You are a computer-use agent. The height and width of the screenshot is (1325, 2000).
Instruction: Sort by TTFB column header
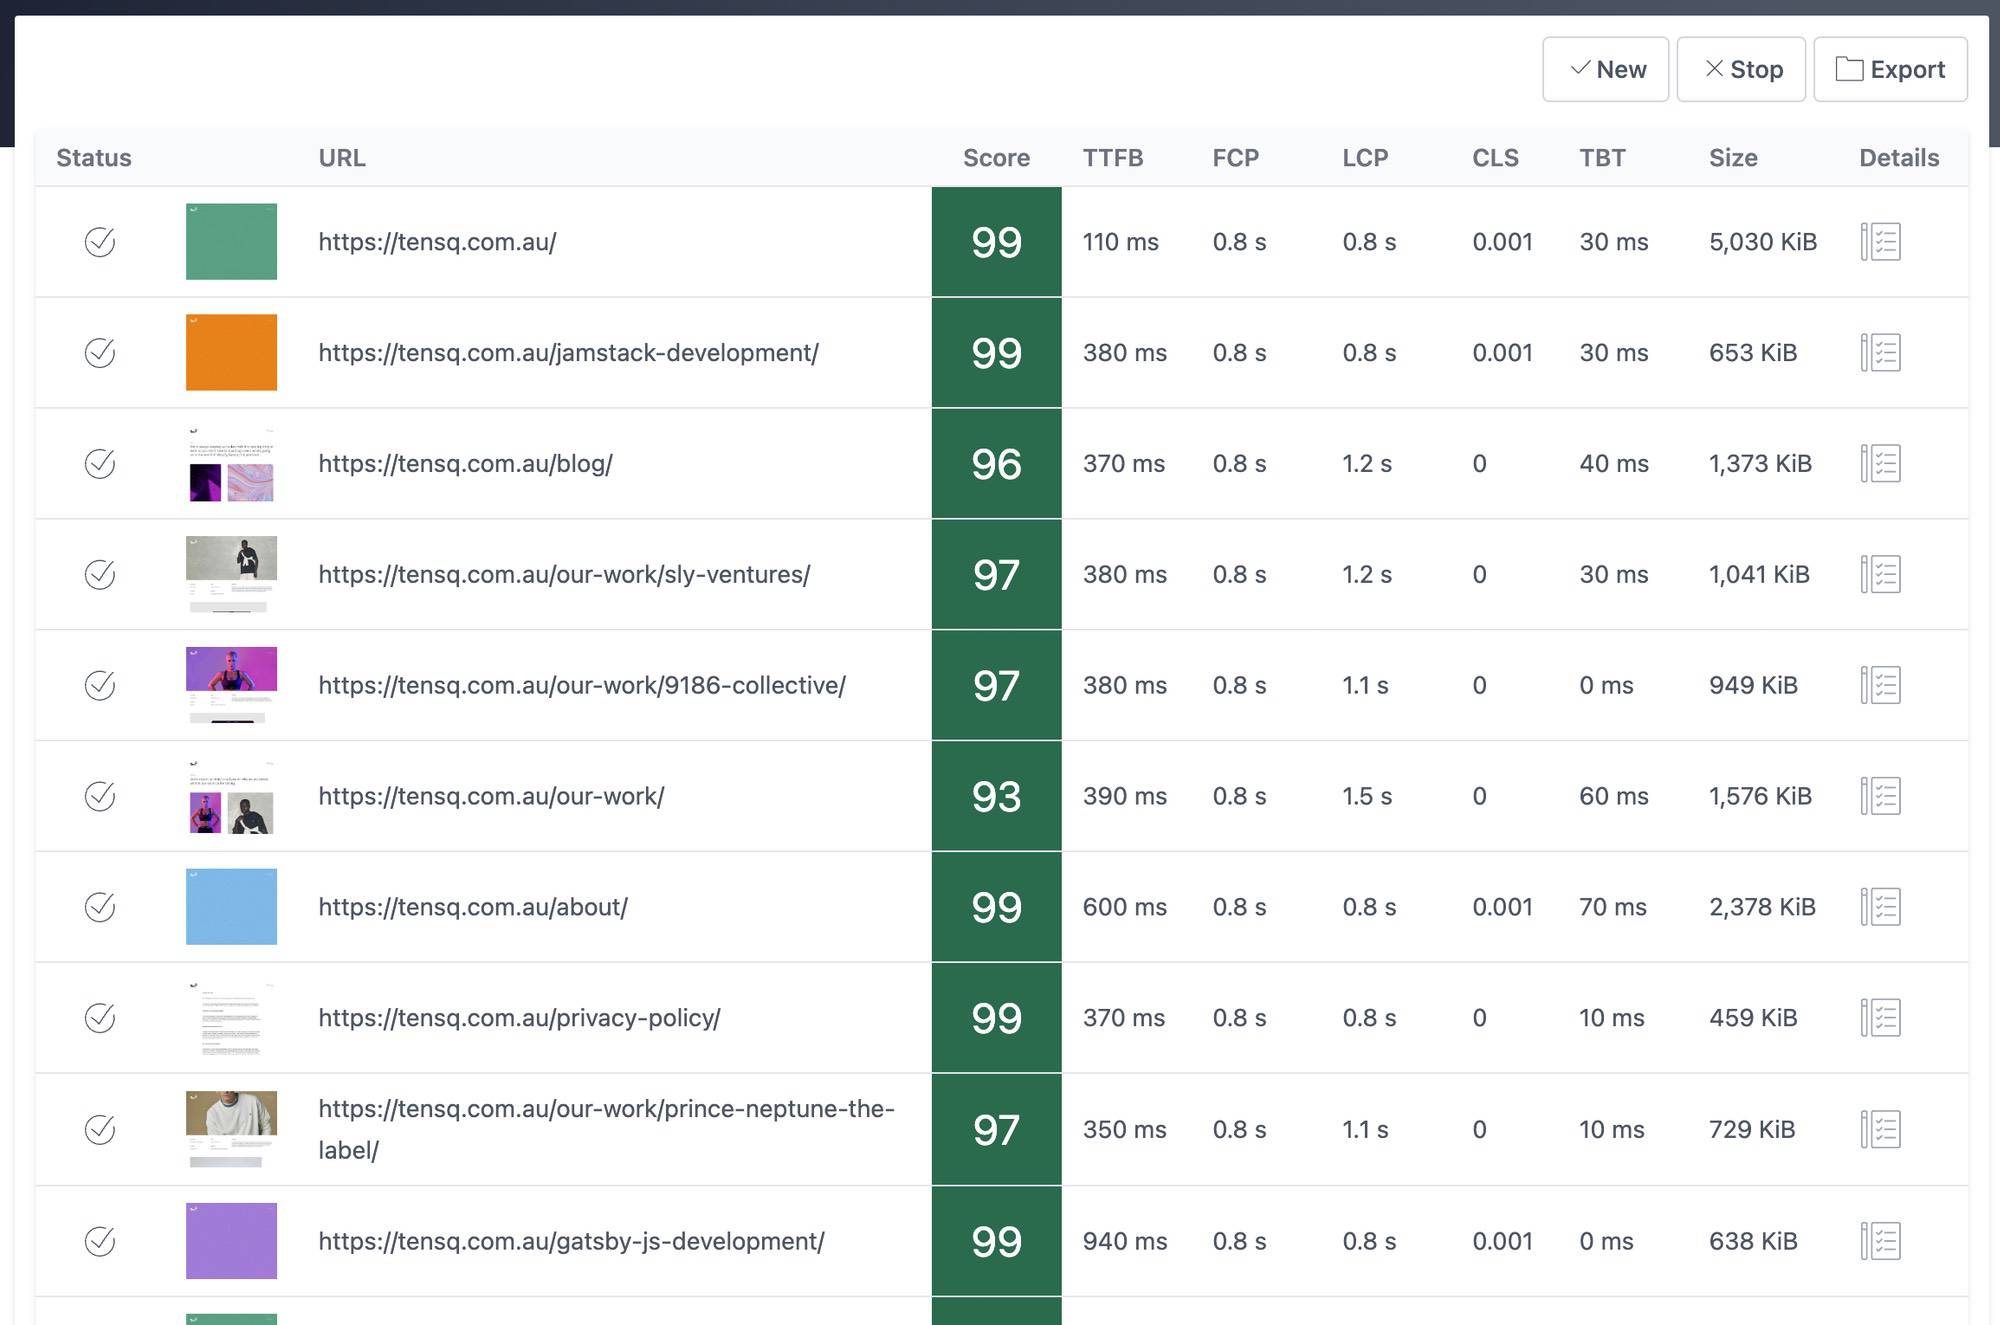(x=1112, y=158)
